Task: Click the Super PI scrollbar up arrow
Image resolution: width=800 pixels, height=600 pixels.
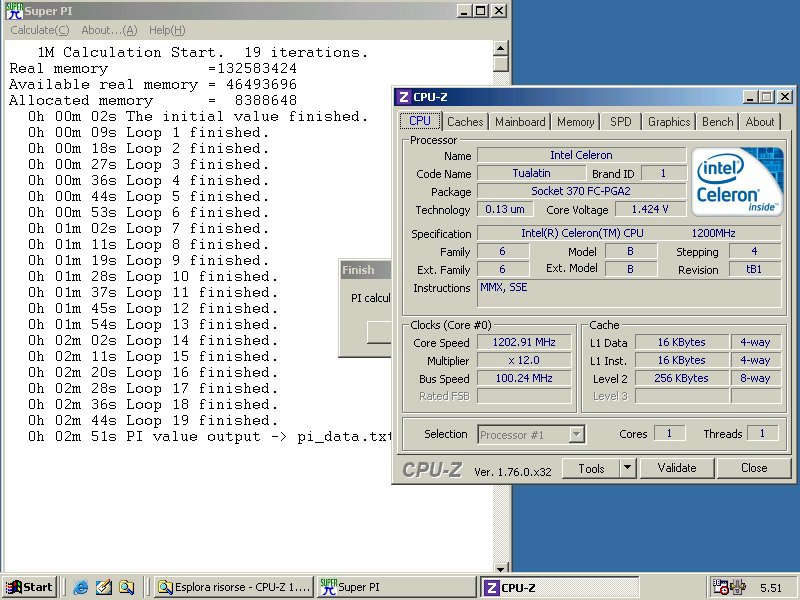Action: [x=501, y=49]
